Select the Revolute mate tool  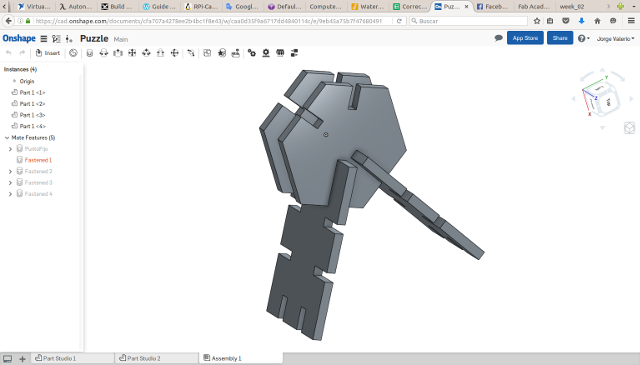click(104, 53)
